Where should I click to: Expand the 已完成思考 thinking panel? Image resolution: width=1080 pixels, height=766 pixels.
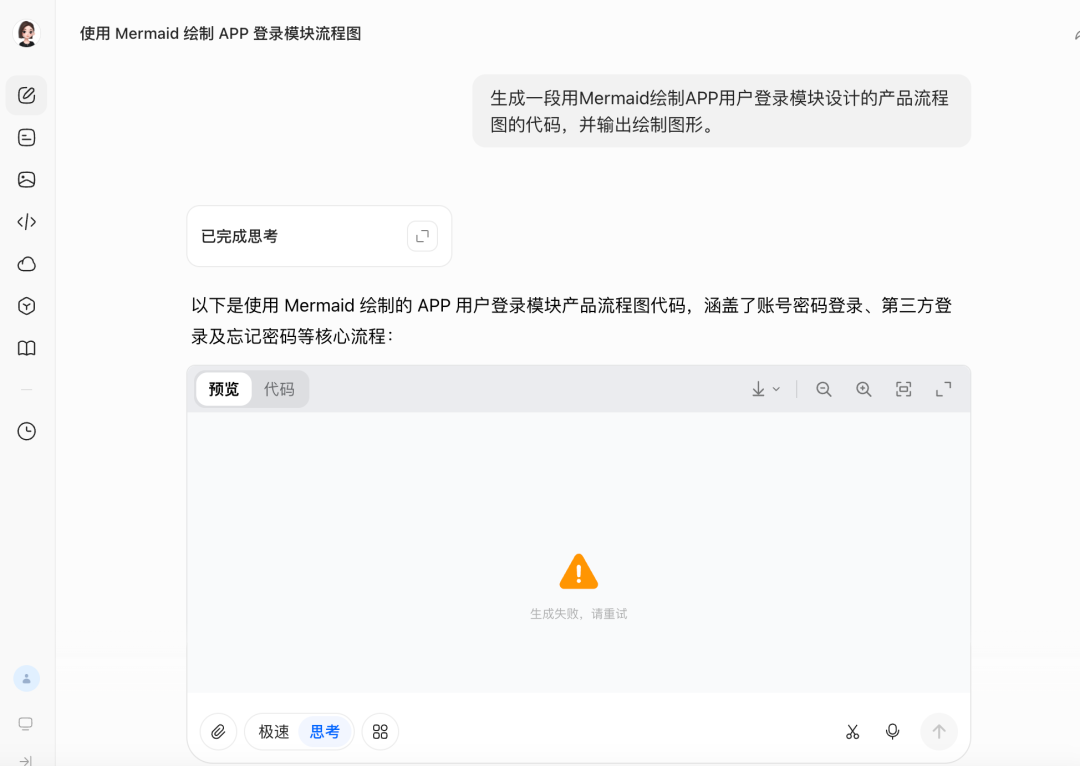coord(422,236)
